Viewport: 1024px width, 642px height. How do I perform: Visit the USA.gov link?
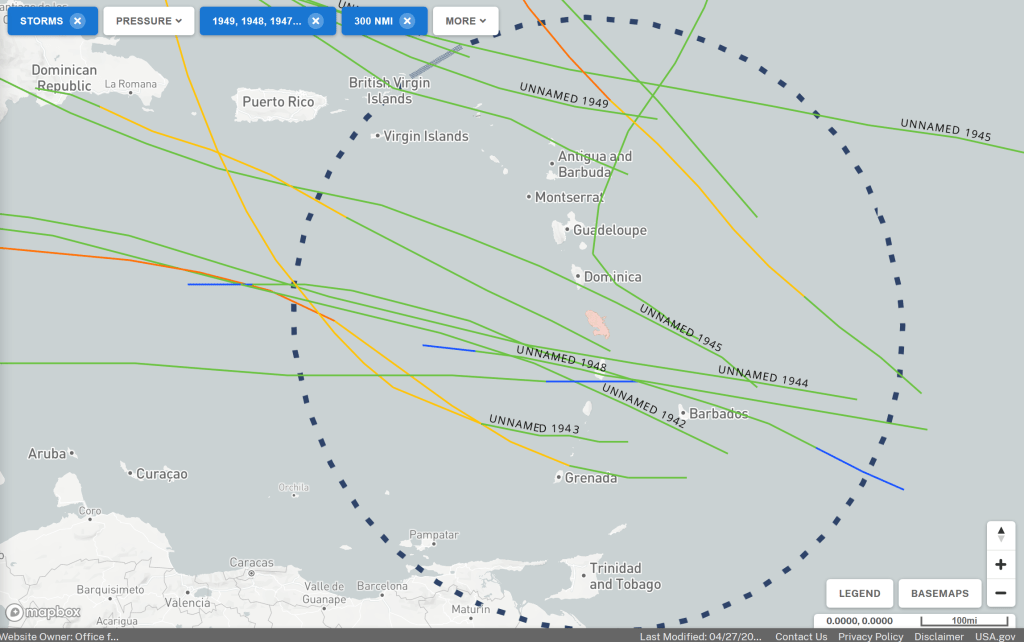(998, 636)
